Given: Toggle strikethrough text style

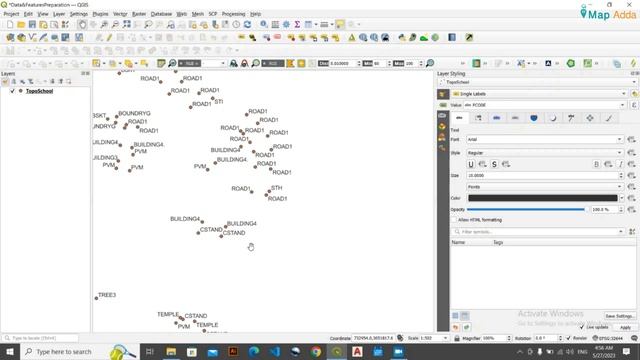Looking at the screenshot, I should [x=494, y=164].
